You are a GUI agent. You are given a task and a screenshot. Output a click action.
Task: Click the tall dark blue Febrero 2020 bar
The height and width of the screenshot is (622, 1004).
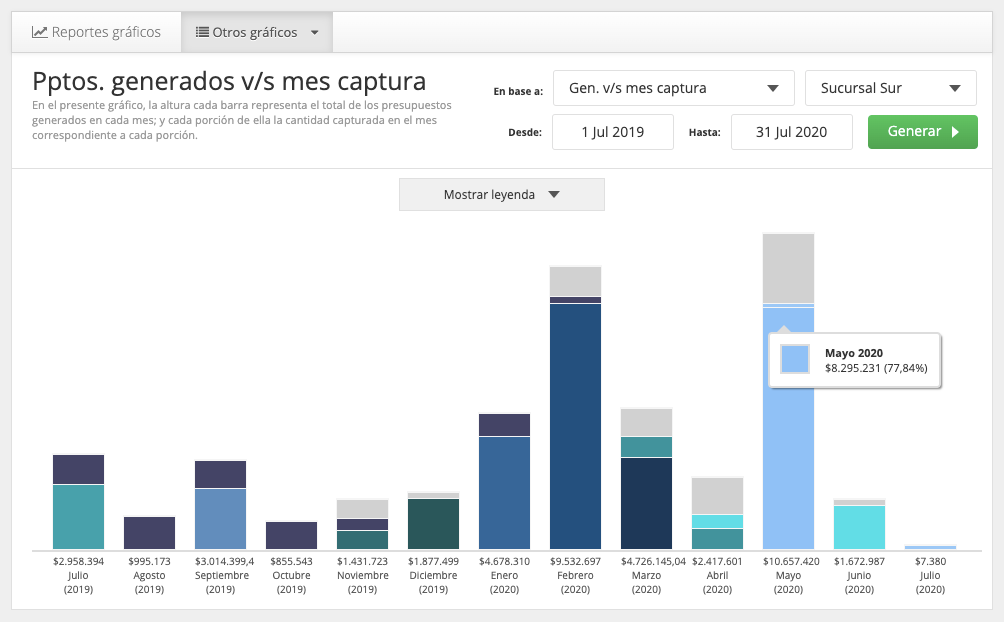coord(575,426)
